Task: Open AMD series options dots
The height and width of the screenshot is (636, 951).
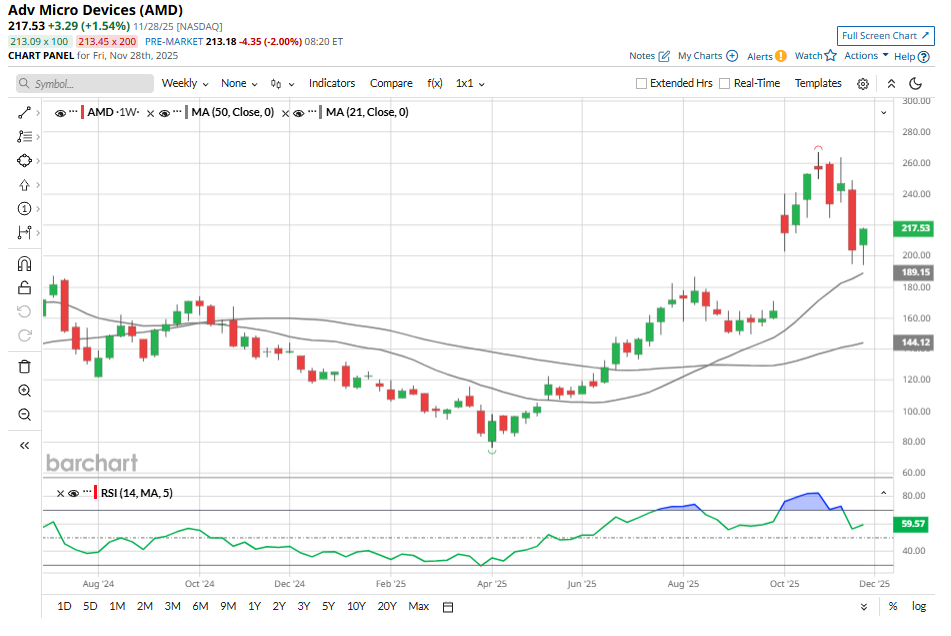Action: pyautogui.click(x=73, y=112)
